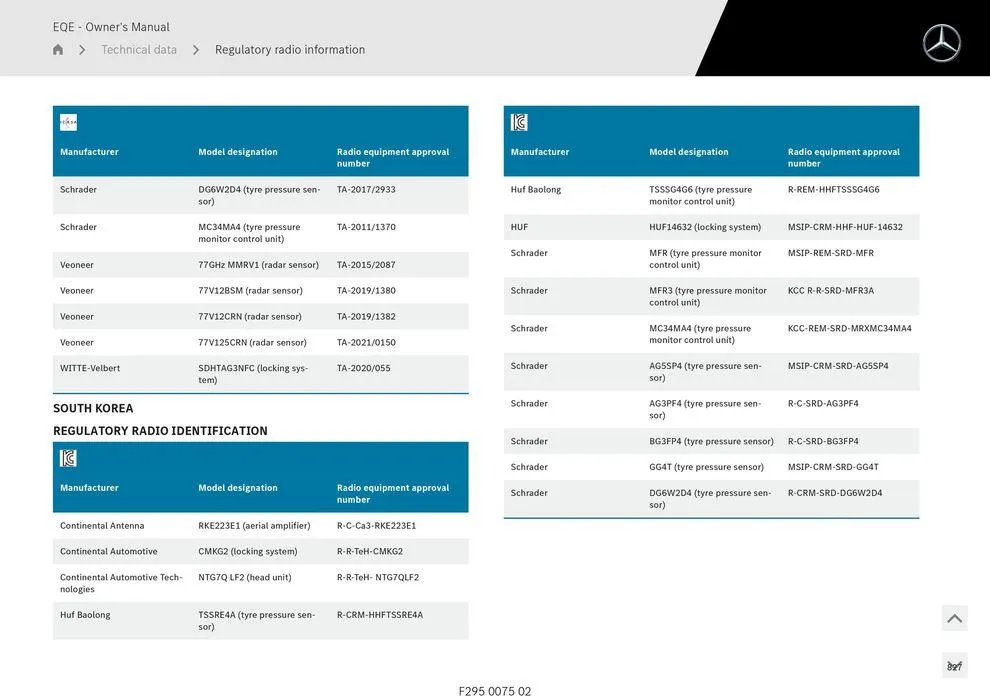Select the Regulatory radio information breadcrumb
Screen dimensions: 990x700
click(x=290, y=50)
